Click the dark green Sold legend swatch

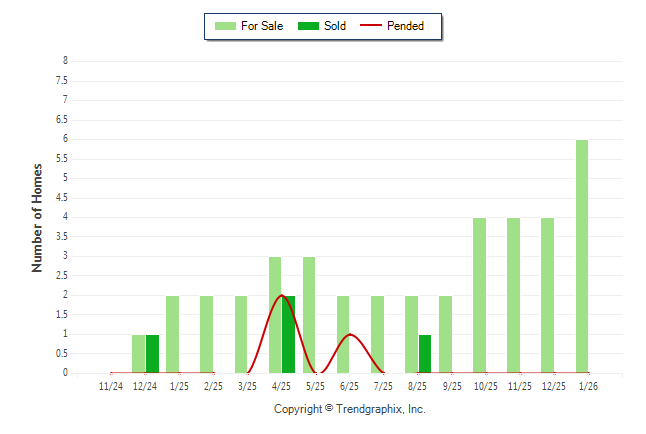308,26
